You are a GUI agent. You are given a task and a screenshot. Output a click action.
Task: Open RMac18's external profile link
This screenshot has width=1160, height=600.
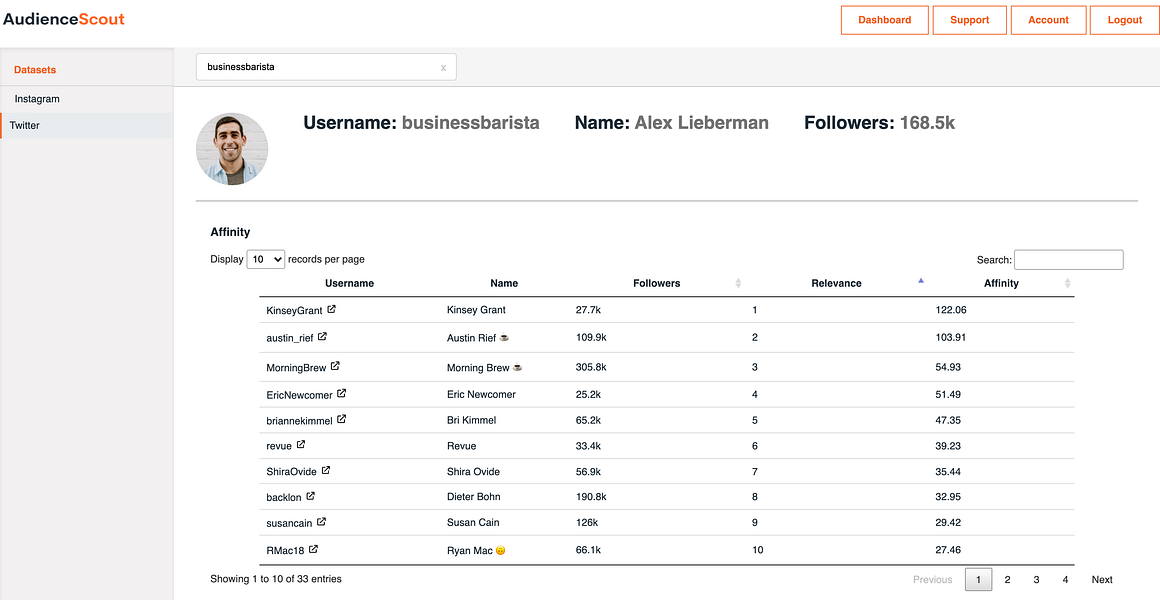point(313,549)
